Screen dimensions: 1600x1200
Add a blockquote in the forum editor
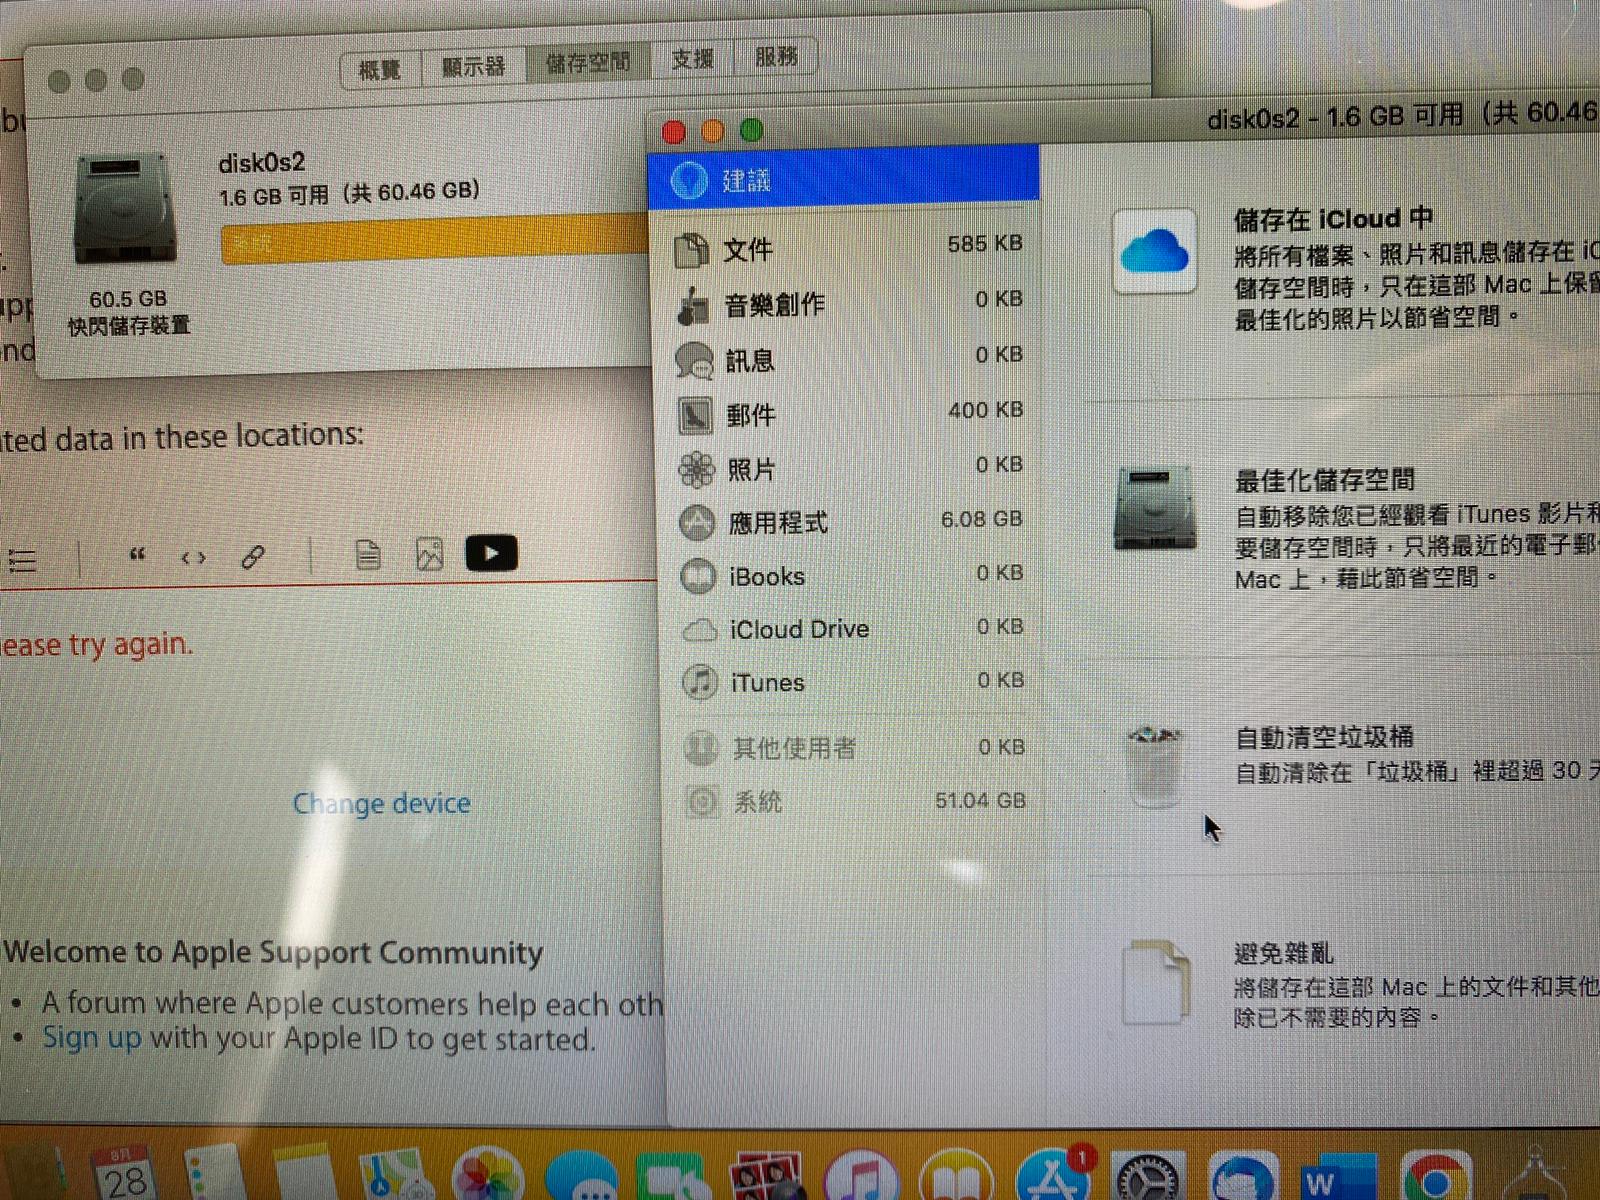138,556
